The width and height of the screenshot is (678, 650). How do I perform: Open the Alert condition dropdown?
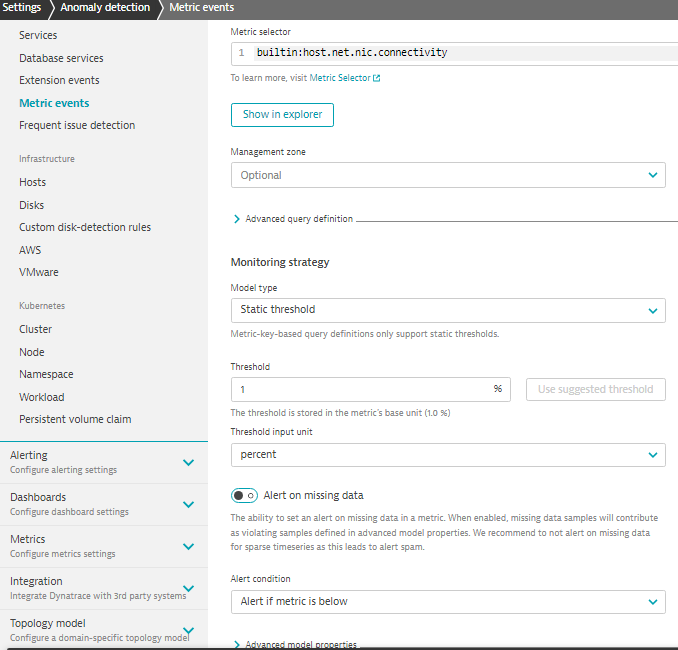tap(447, 601)
